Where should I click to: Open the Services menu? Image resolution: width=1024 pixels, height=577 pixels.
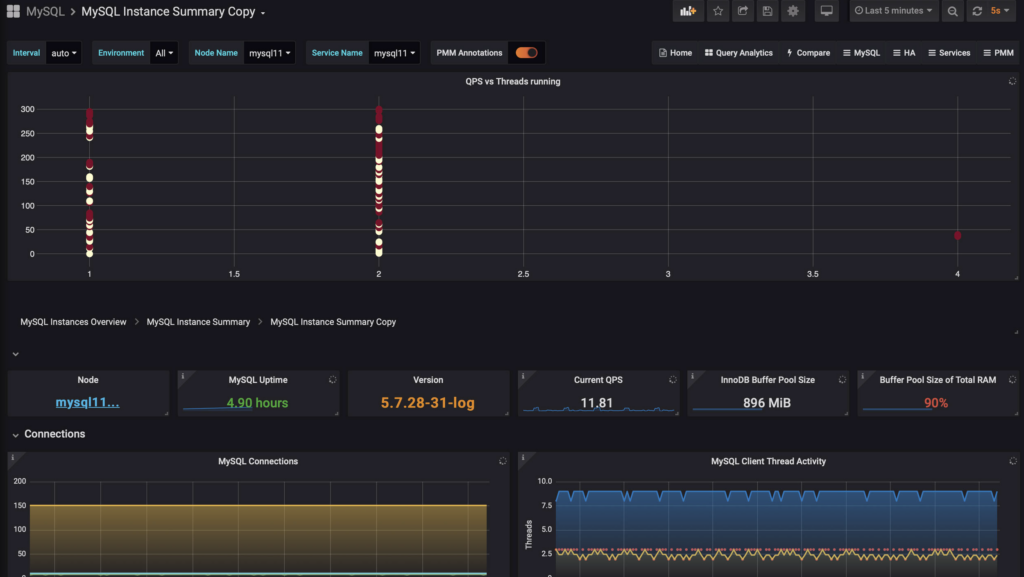(948, 53)
